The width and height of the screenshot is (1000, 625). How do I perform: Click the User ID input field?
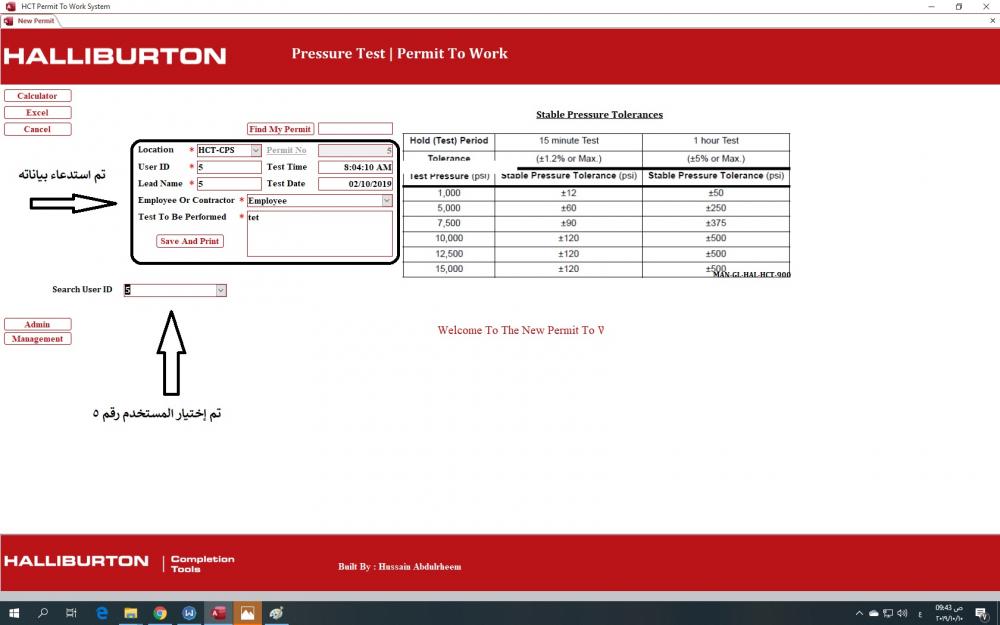229,167
